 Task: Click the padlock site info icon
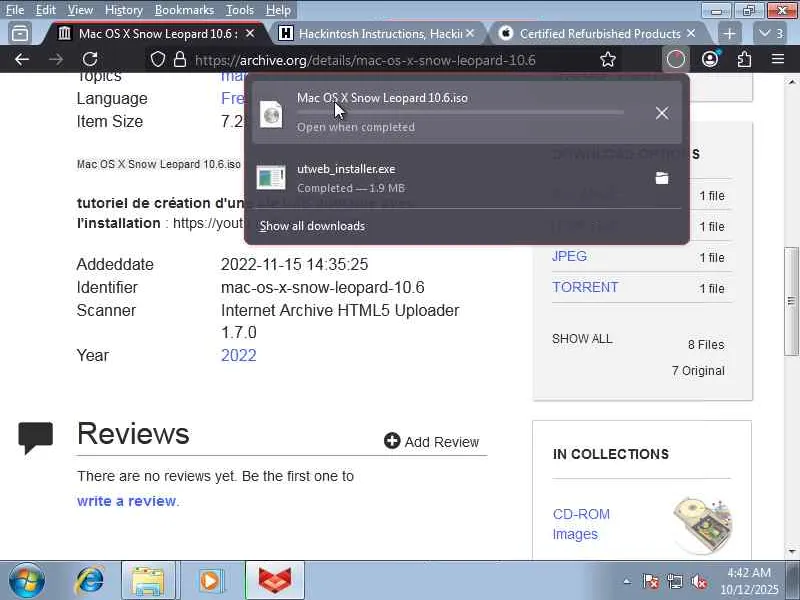tap(180, 60)
